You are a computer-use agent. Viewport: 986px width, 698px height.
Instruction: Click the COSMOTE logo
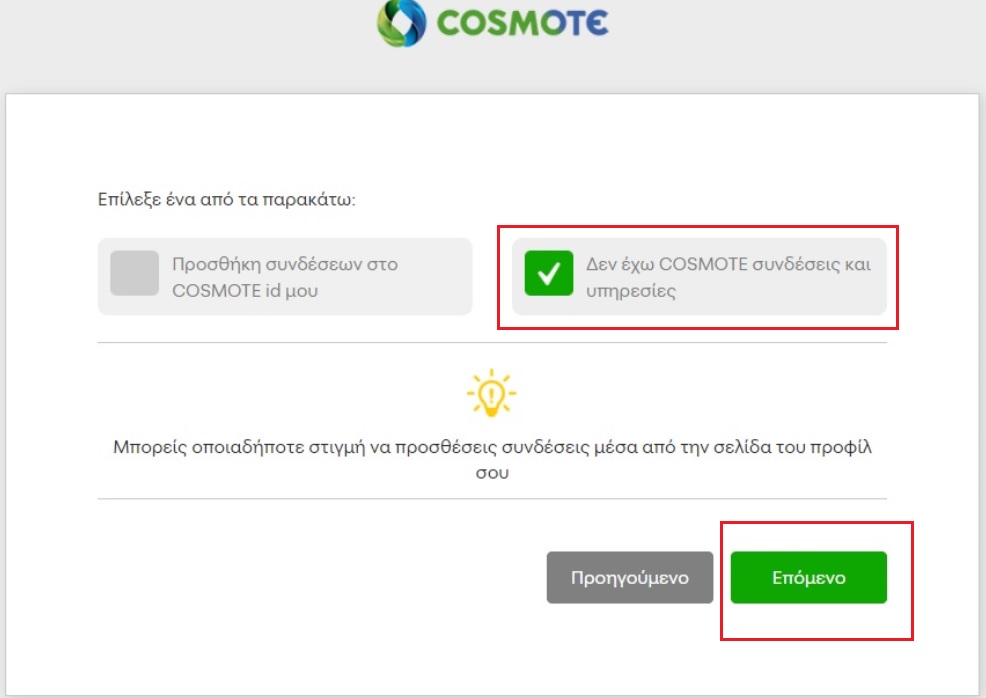click(495, 21)
